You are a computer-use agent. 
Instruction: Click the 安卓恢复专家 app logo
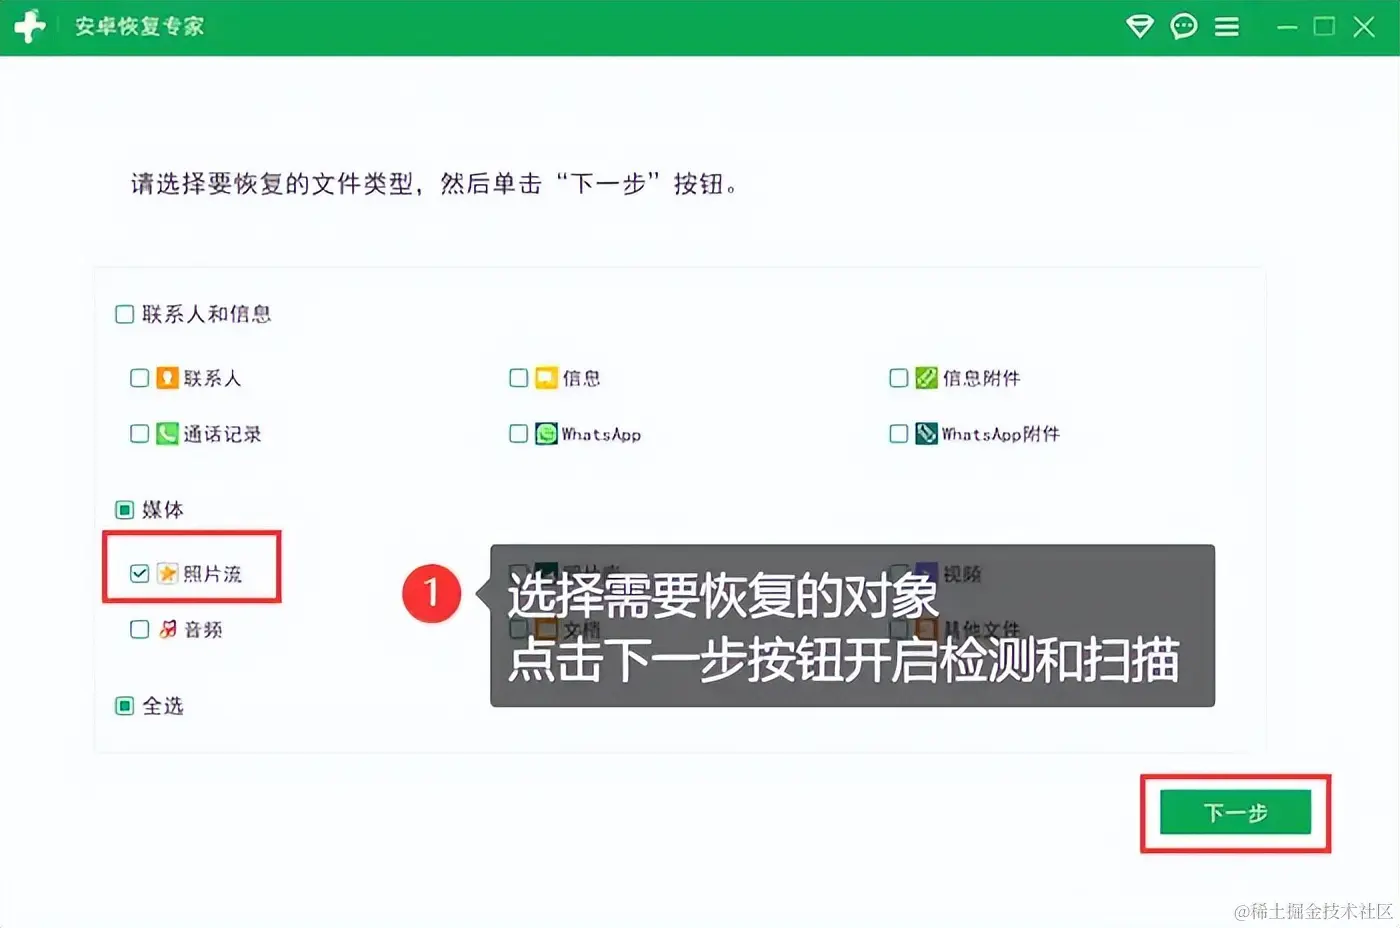click(30, 27)
